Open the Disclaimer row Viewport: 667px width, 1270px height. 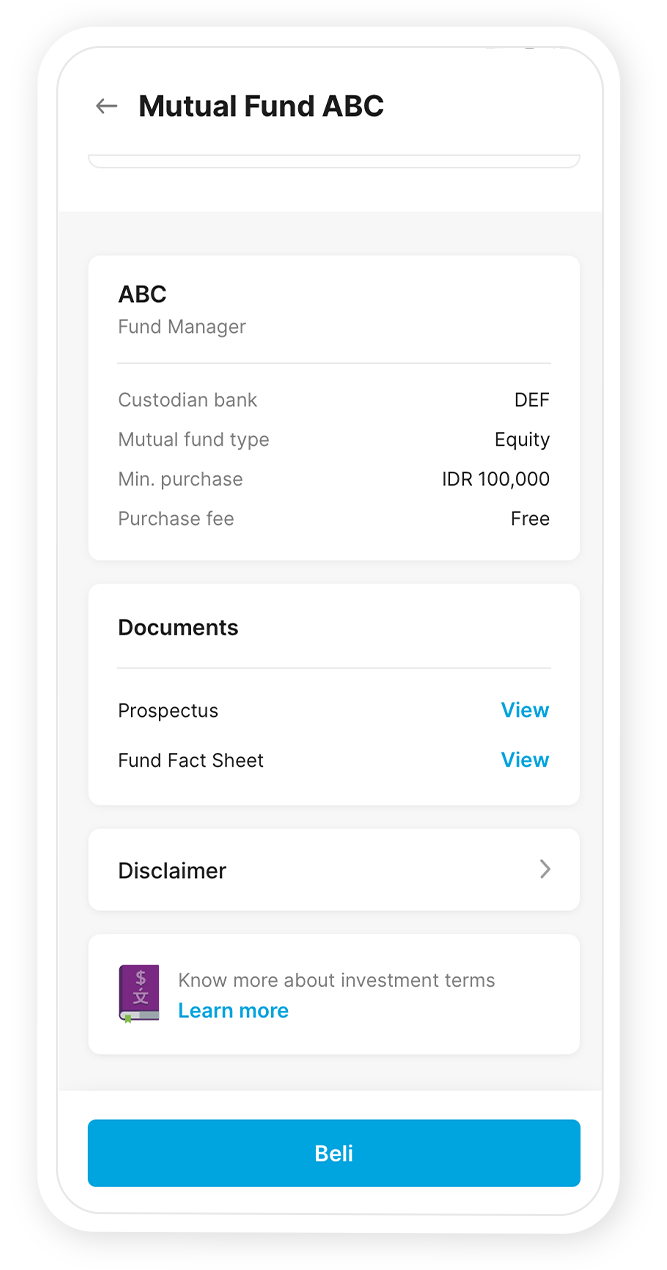333,870
